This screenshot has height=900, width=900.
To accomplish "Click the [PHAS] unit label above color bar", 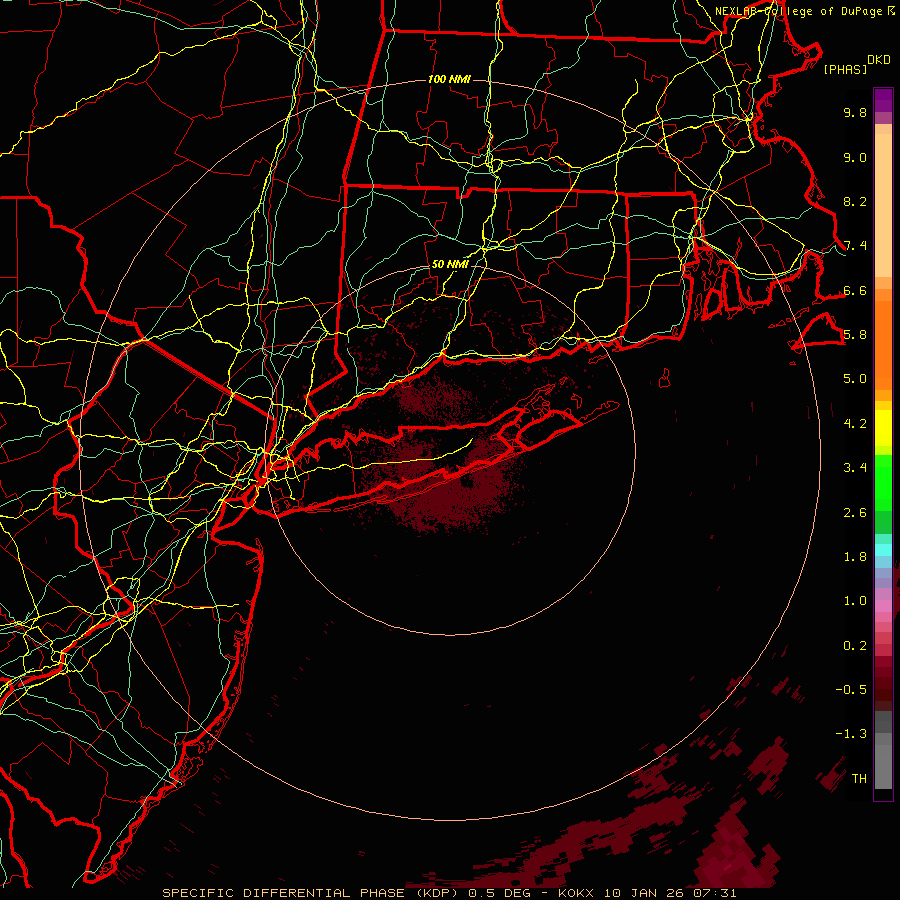I will click(845, 69).
